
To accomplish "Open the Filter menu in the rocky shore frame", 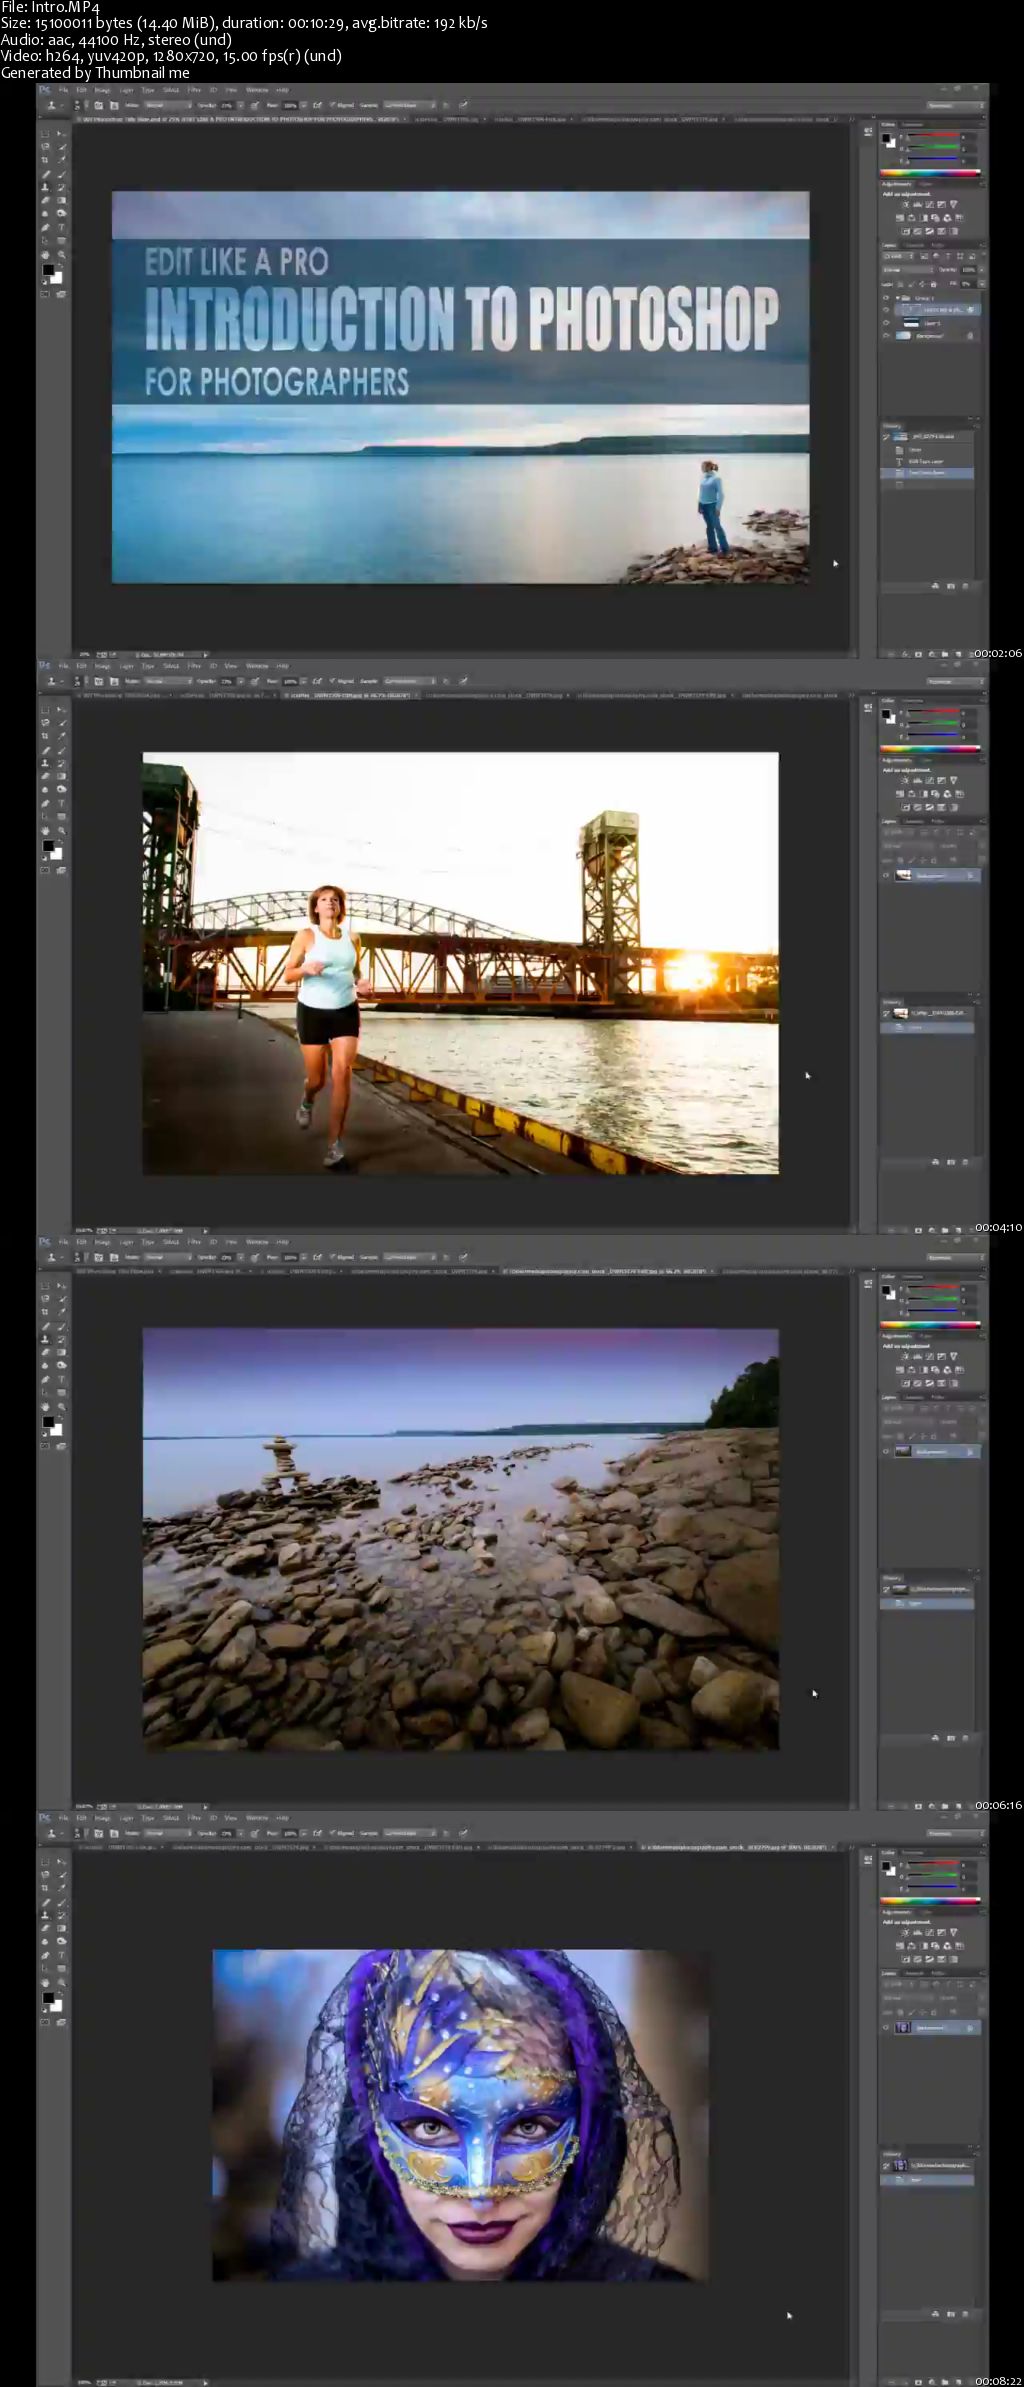I will [194, 1242].
